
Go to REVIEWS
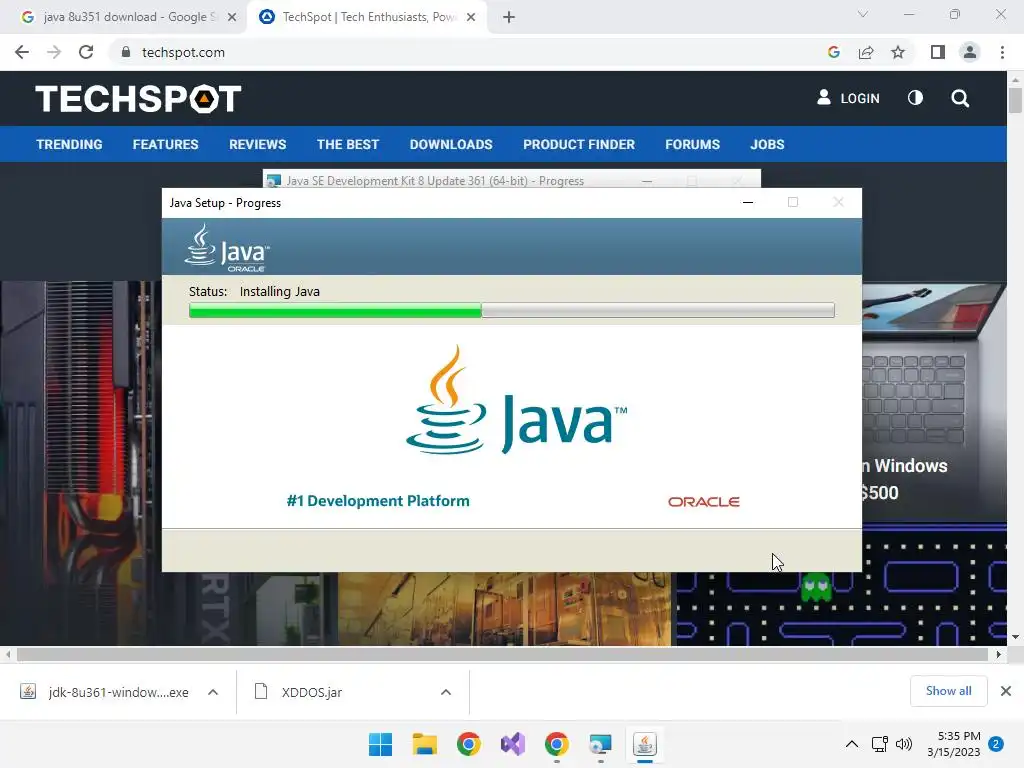click(x=257, y=144)
